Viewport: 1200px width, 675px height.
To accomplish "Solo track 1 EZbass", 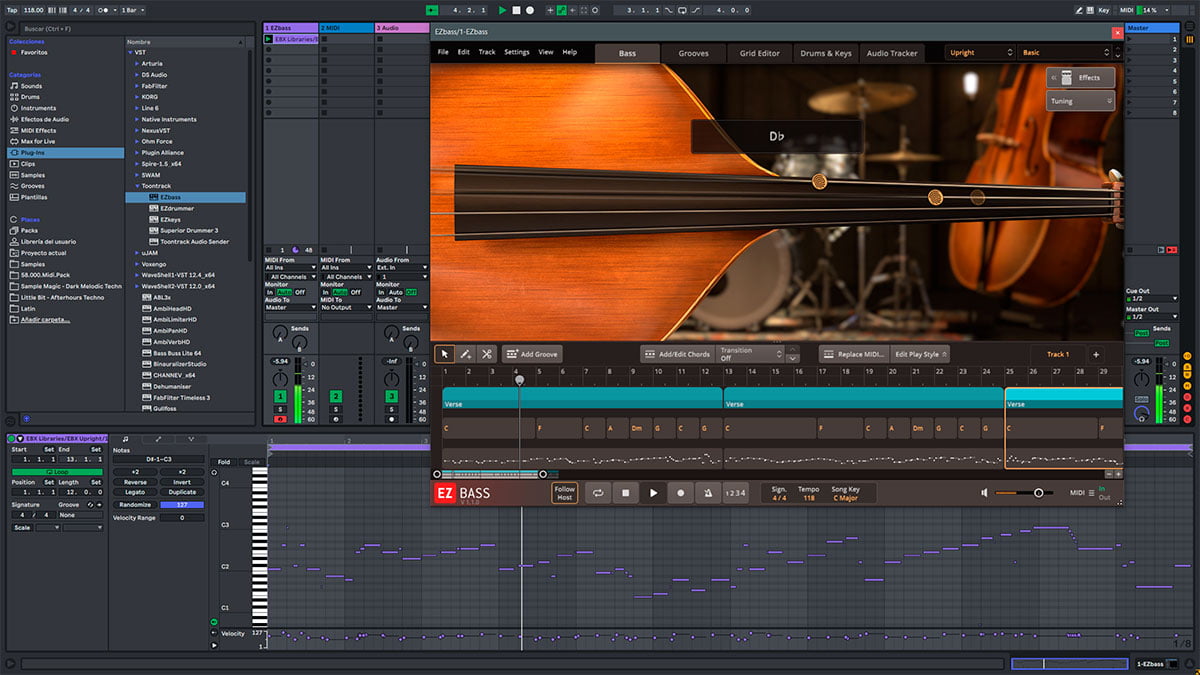I will pyautogui.click(x=281, y=409).
